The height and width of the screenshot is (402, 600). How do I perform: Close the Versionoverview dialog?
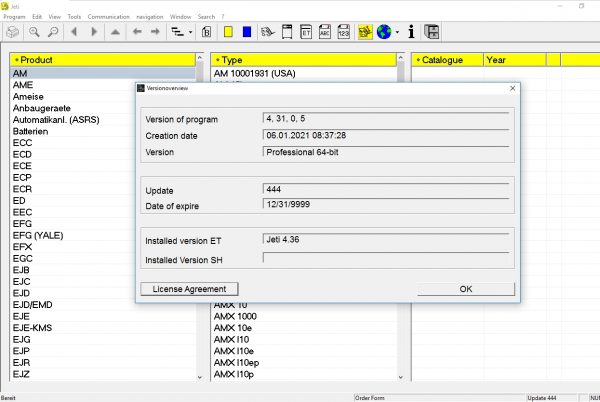(513, 88)
